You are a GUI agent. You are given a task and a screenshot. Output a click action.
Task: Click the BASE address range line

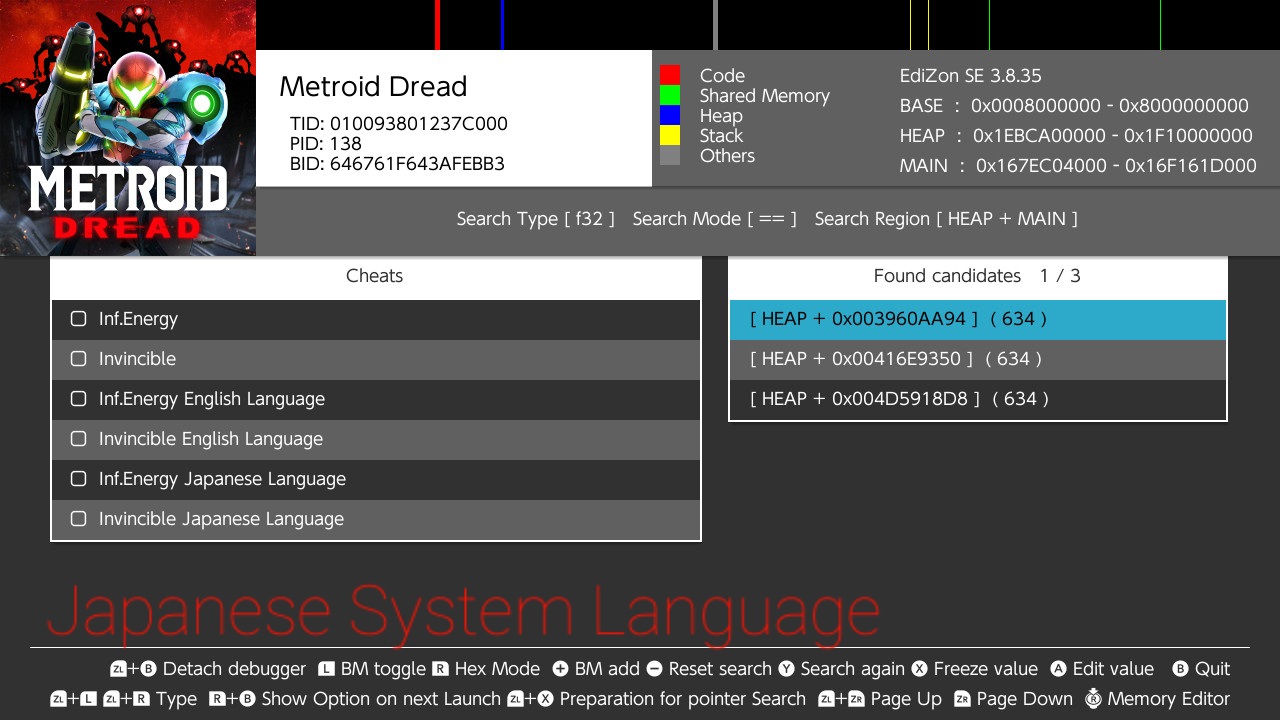click(x=1074, y=106)
